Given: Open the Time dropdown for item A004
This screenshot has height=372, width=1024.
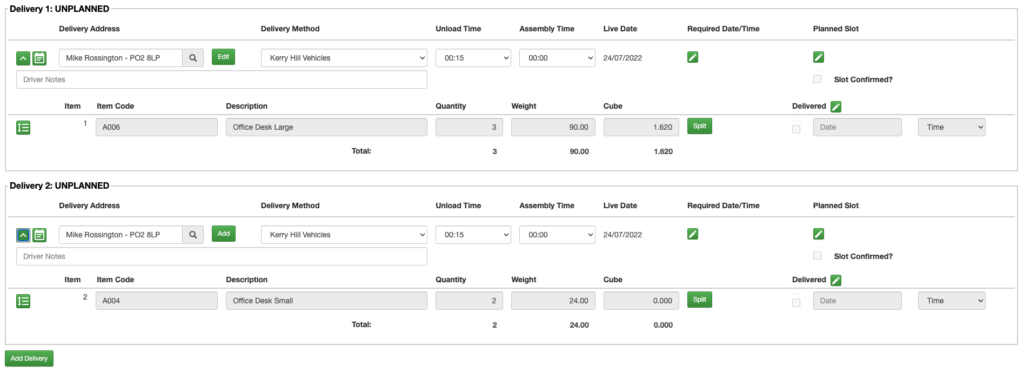Looking at the screenshot, I should [952, 301].
